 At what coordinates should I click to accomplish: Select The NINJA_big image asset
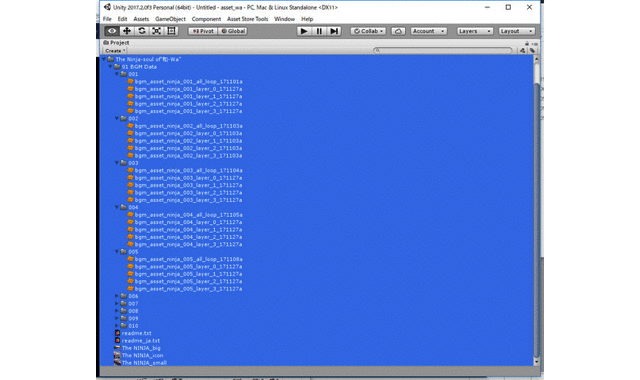tap(141, 348)
